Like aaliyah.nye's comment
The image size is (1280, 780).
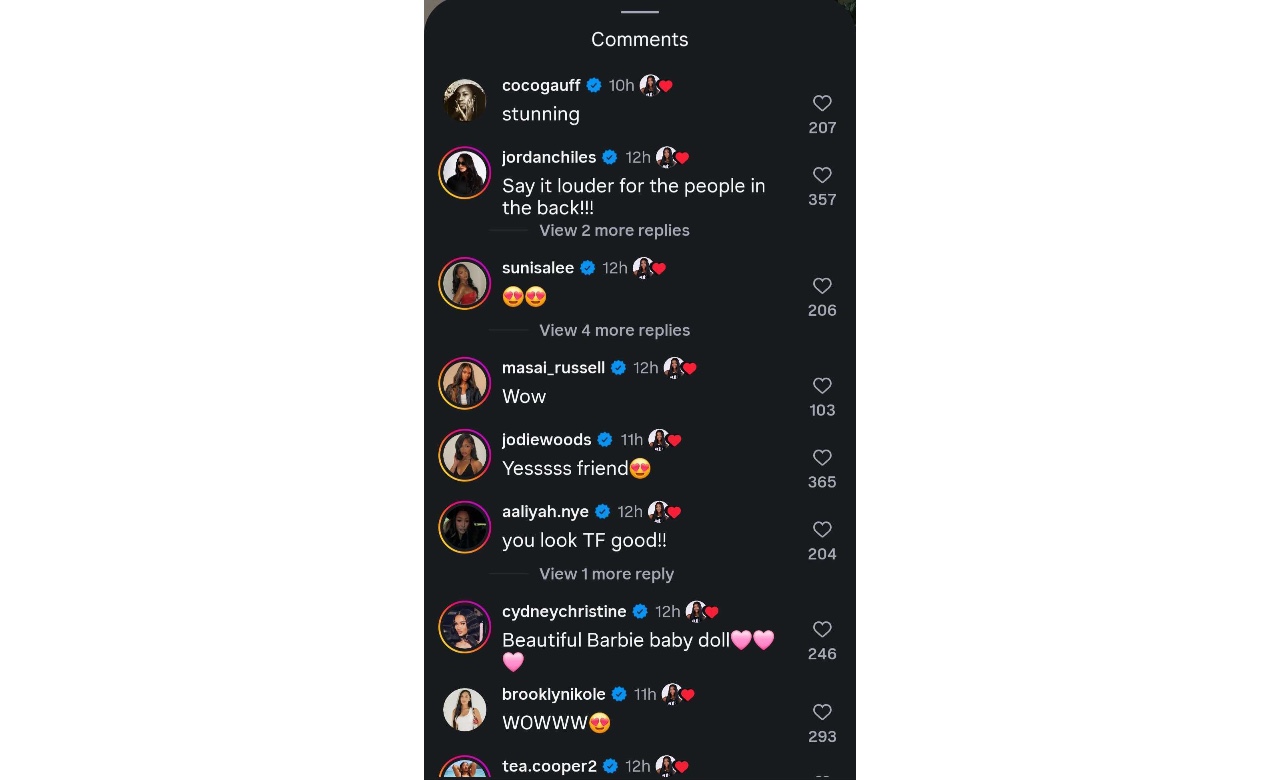[x=822, y=530]
